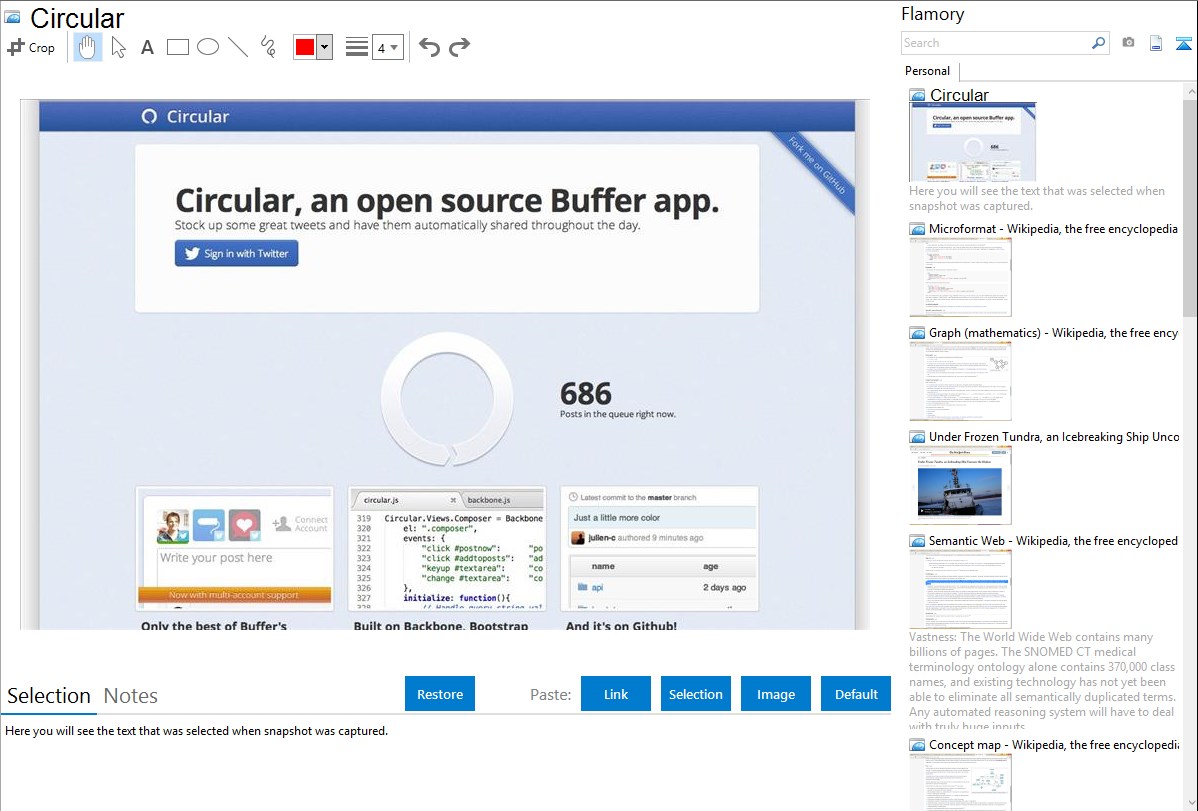
Task: Paste as Link button
Action: tap(616, 694)
